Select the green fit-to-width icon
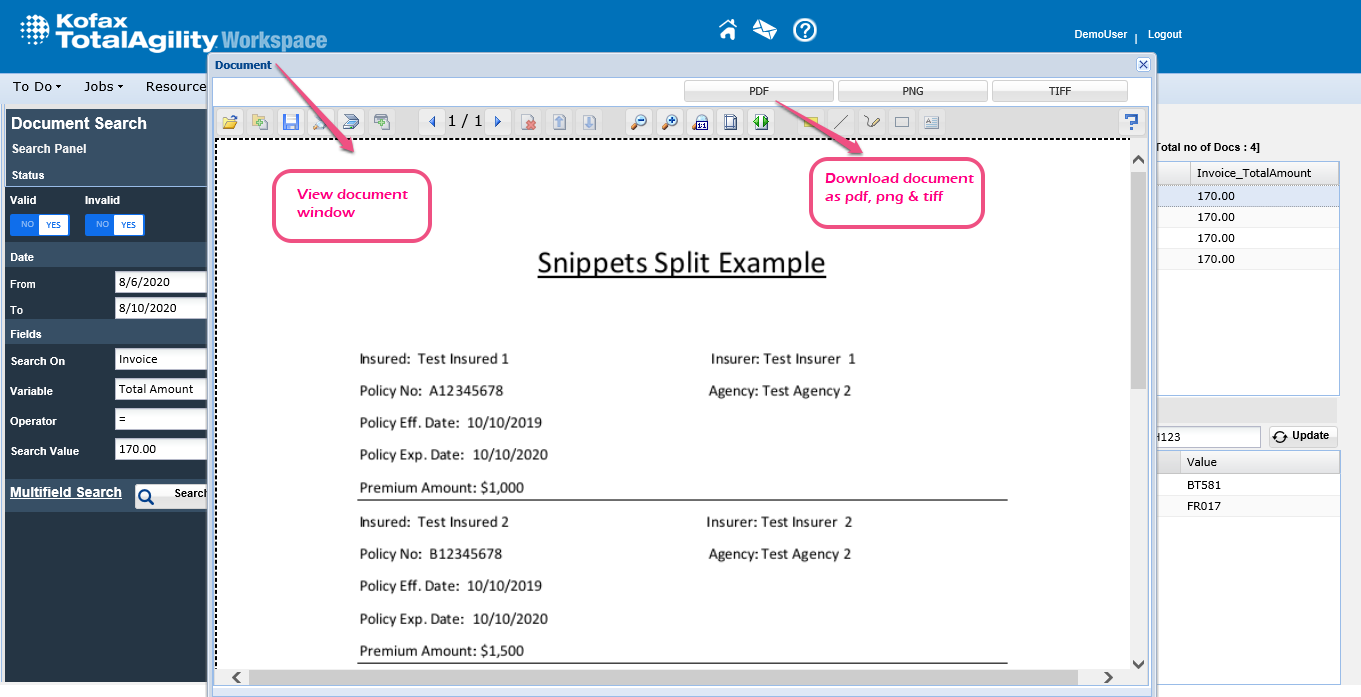1361x697 pixels. [x=762, y=122]
